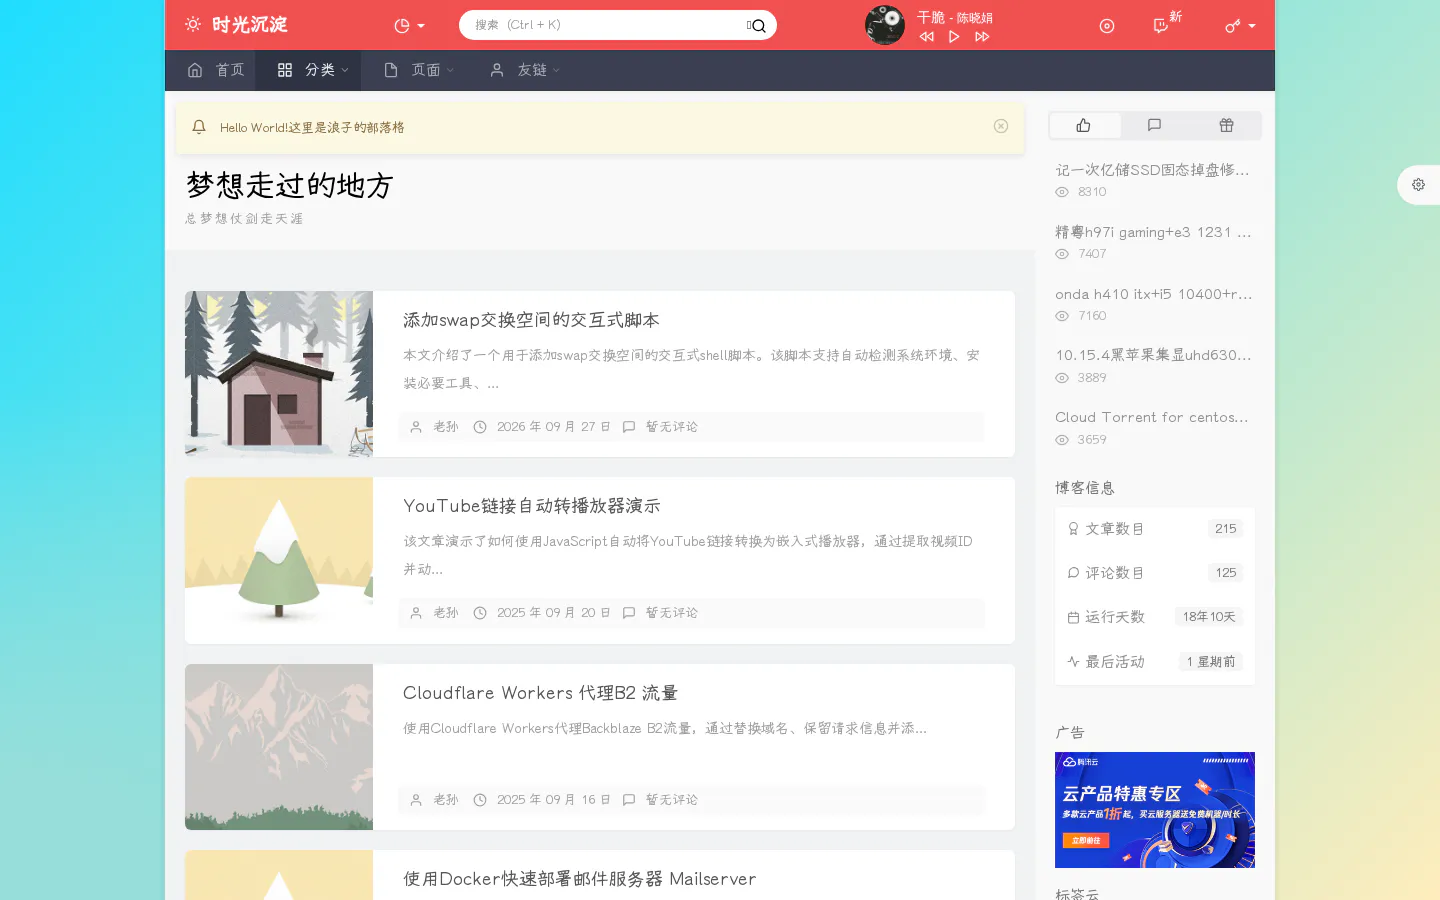This screenshot has height=900, width=1440.
Task: Open article YouTube链接自动转播放器演示
Action: coord(532,506)
